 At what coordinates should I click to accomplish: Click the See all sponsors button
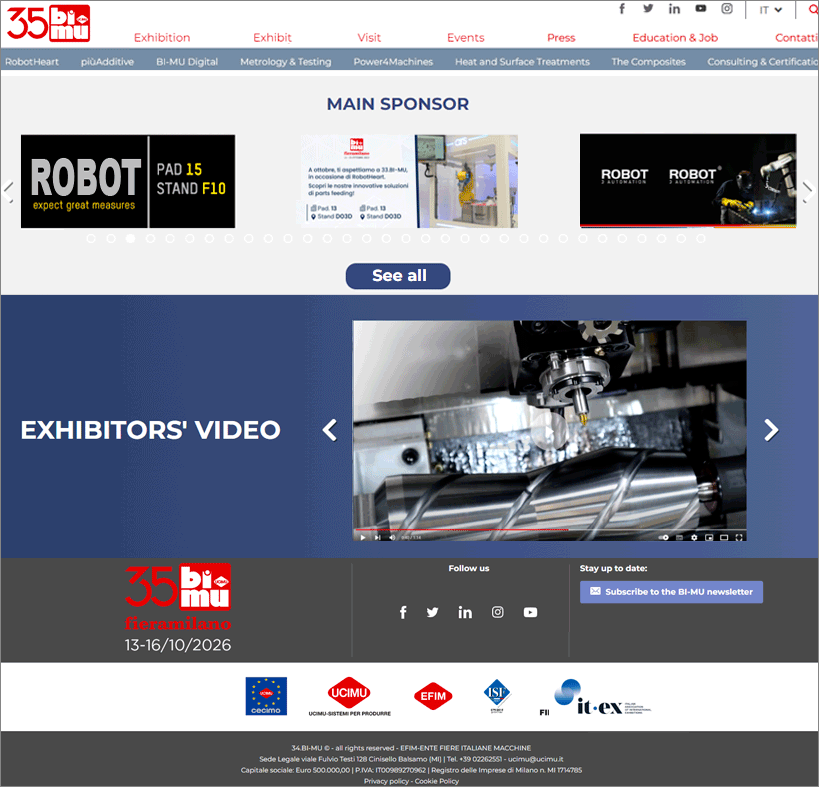click(x=398, y=276)
